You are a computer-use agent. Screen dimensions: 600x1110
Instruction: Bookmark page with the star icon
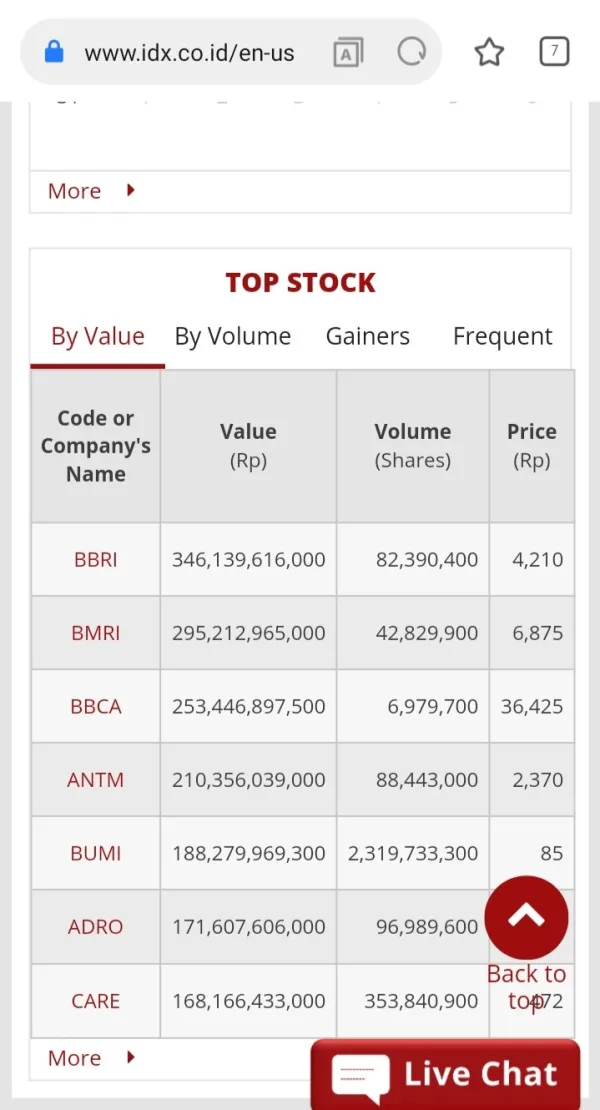tap(489, 52)
